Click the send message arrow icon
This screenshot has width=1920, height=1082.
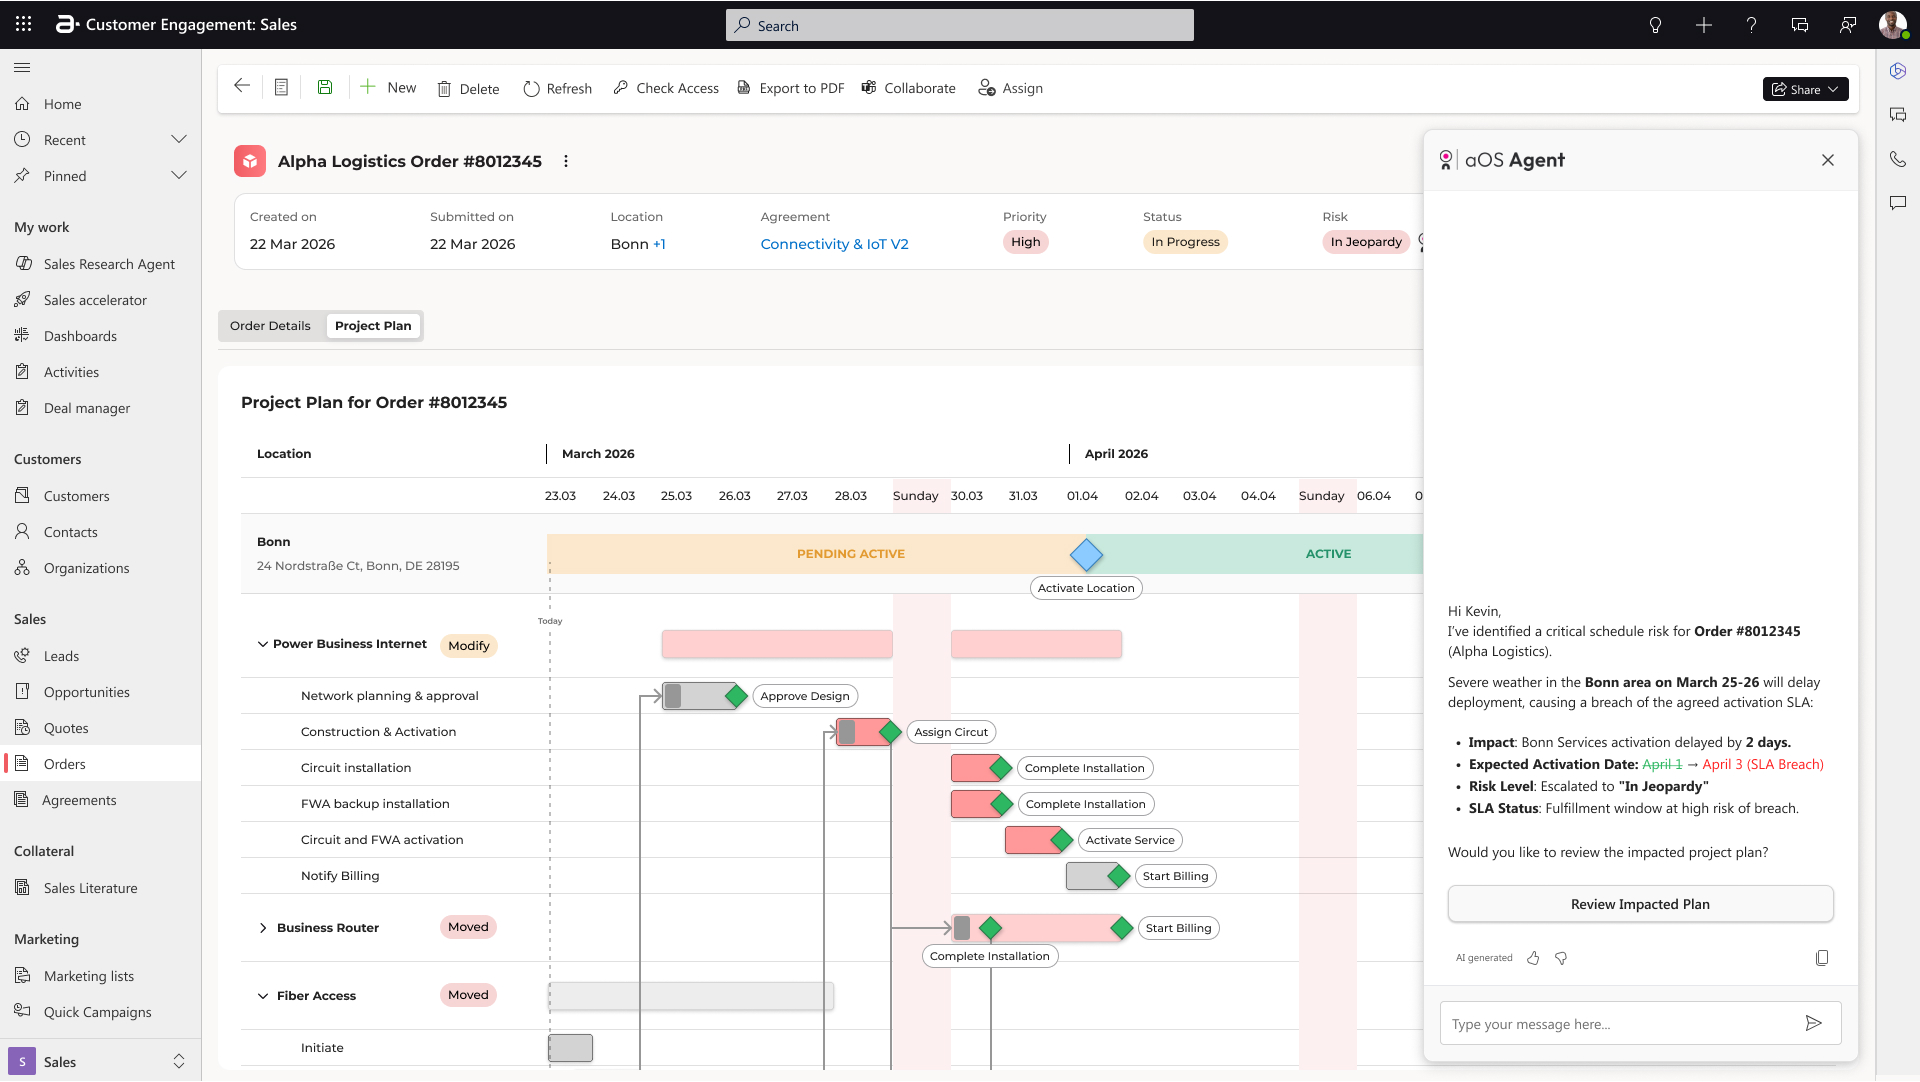[x=1813, y=1023]
